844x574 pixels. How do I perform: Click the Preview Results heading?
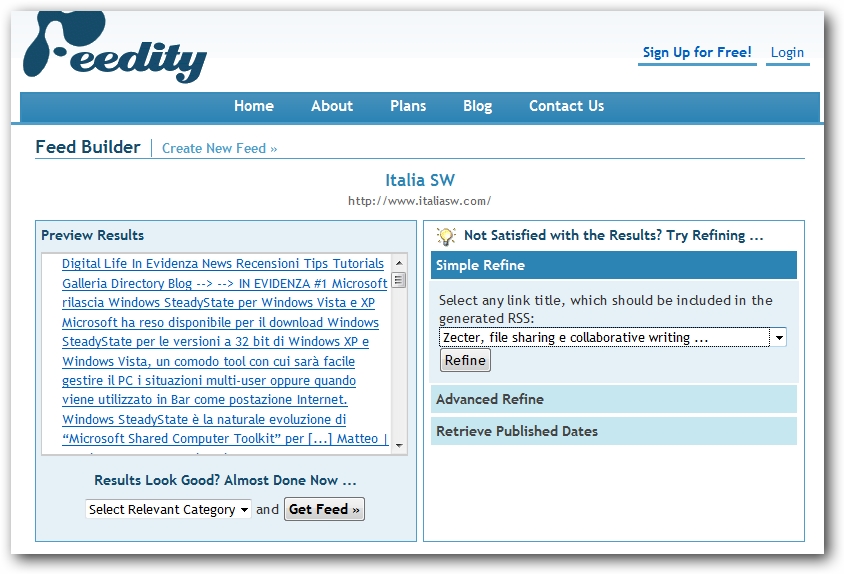pyautogui.click(x=93, y=235)
